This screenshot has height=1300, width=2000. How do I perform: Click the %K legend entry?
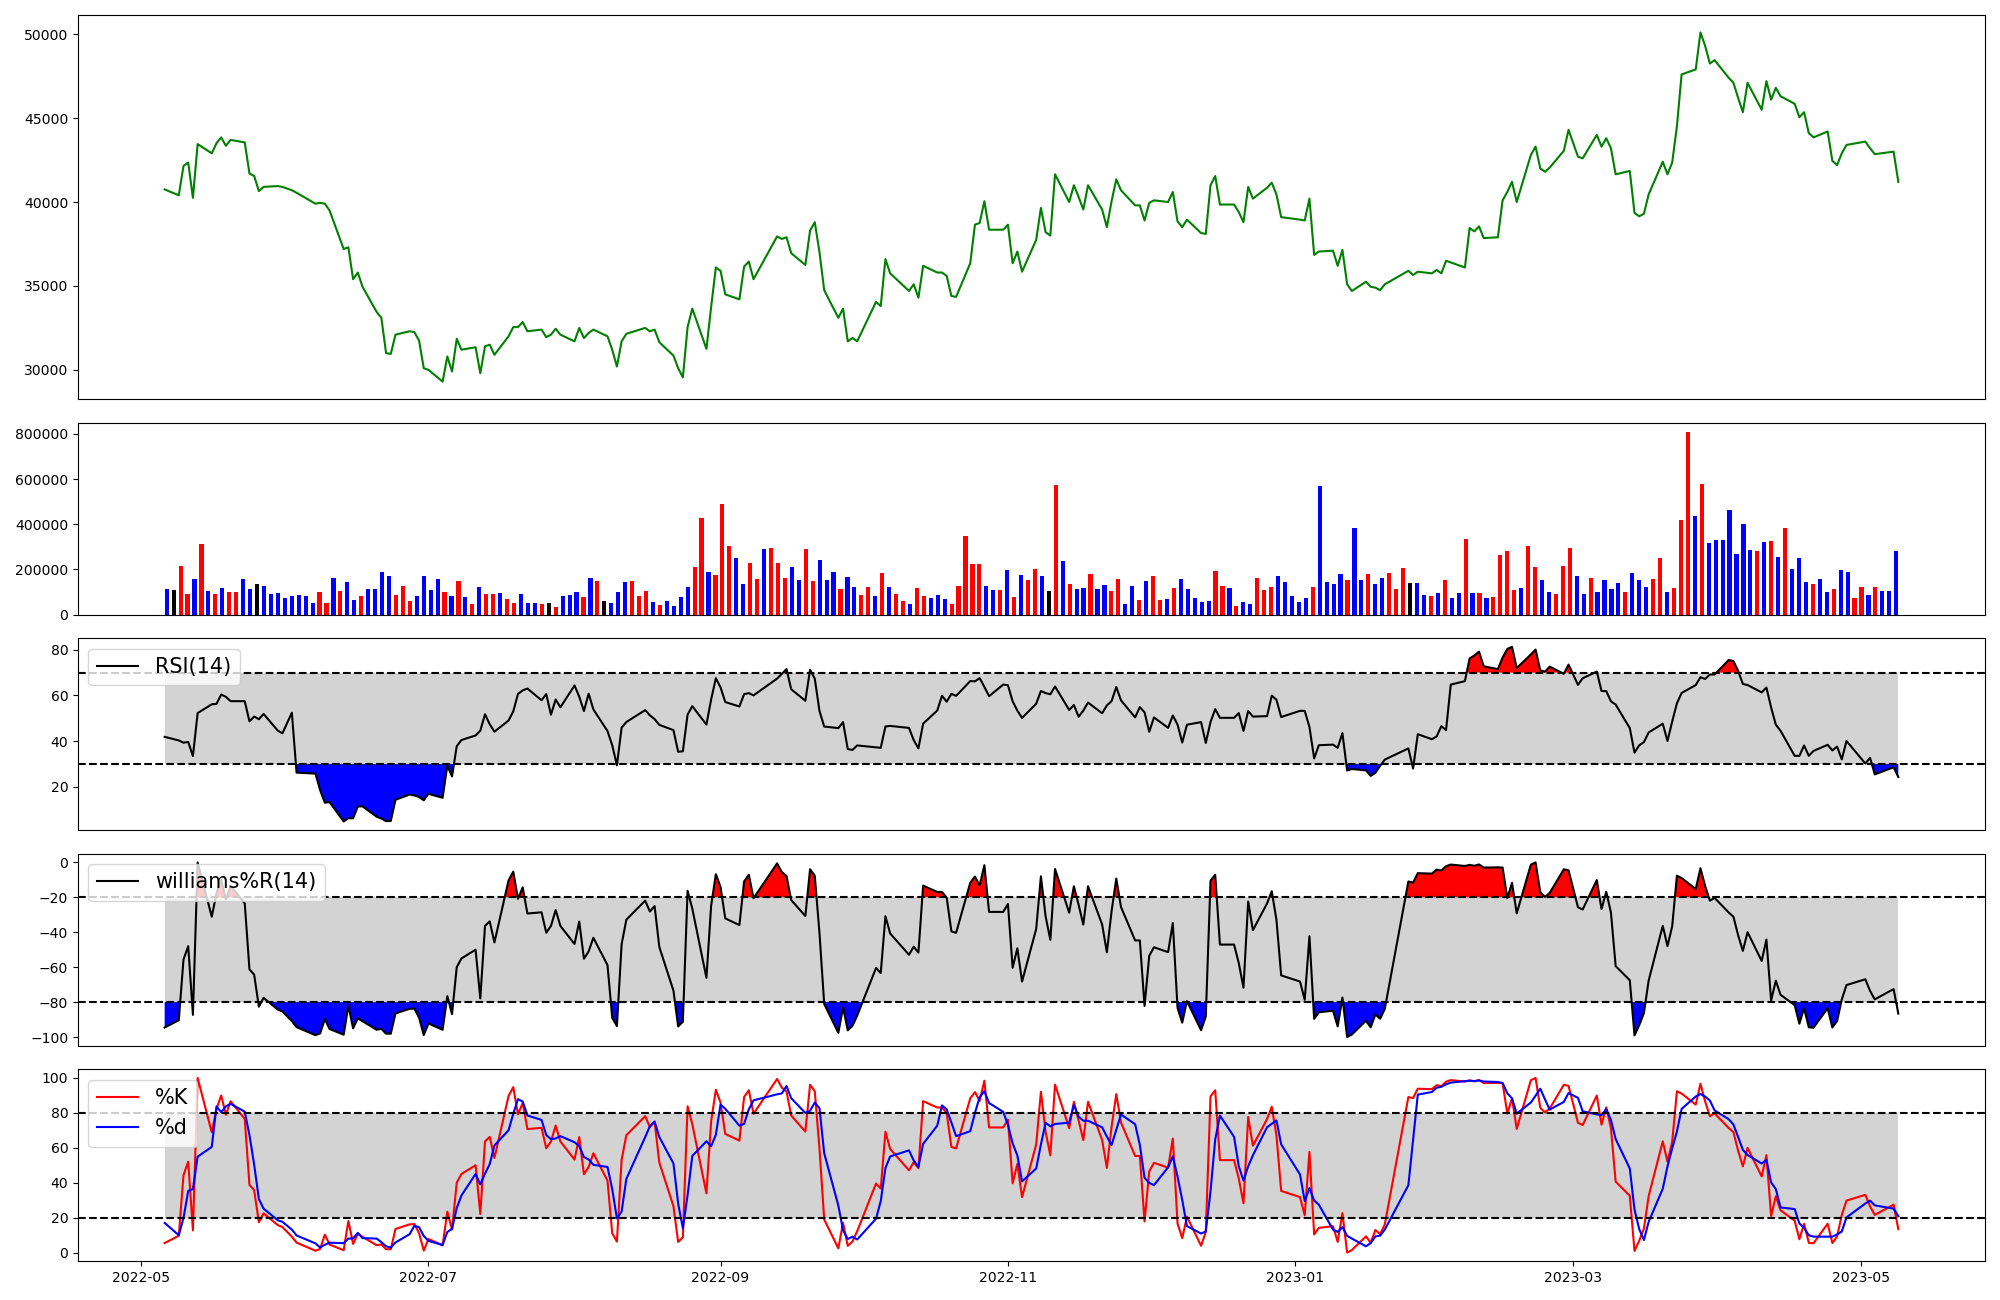pyautogui.click(x=171, y=1097)
